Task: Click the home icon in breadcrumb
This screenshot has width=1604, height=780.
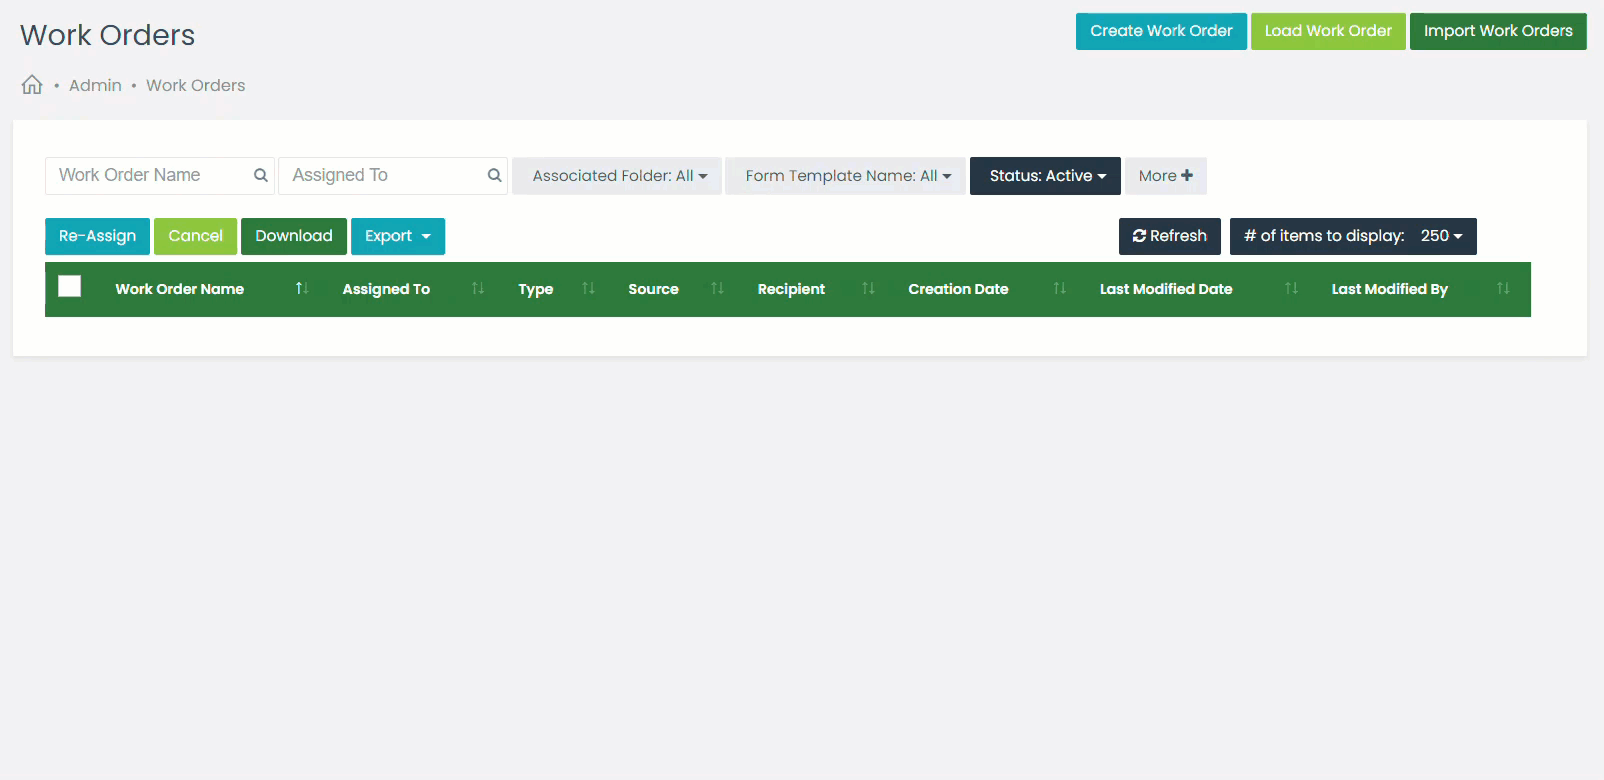Action: [x=32, y=85]
